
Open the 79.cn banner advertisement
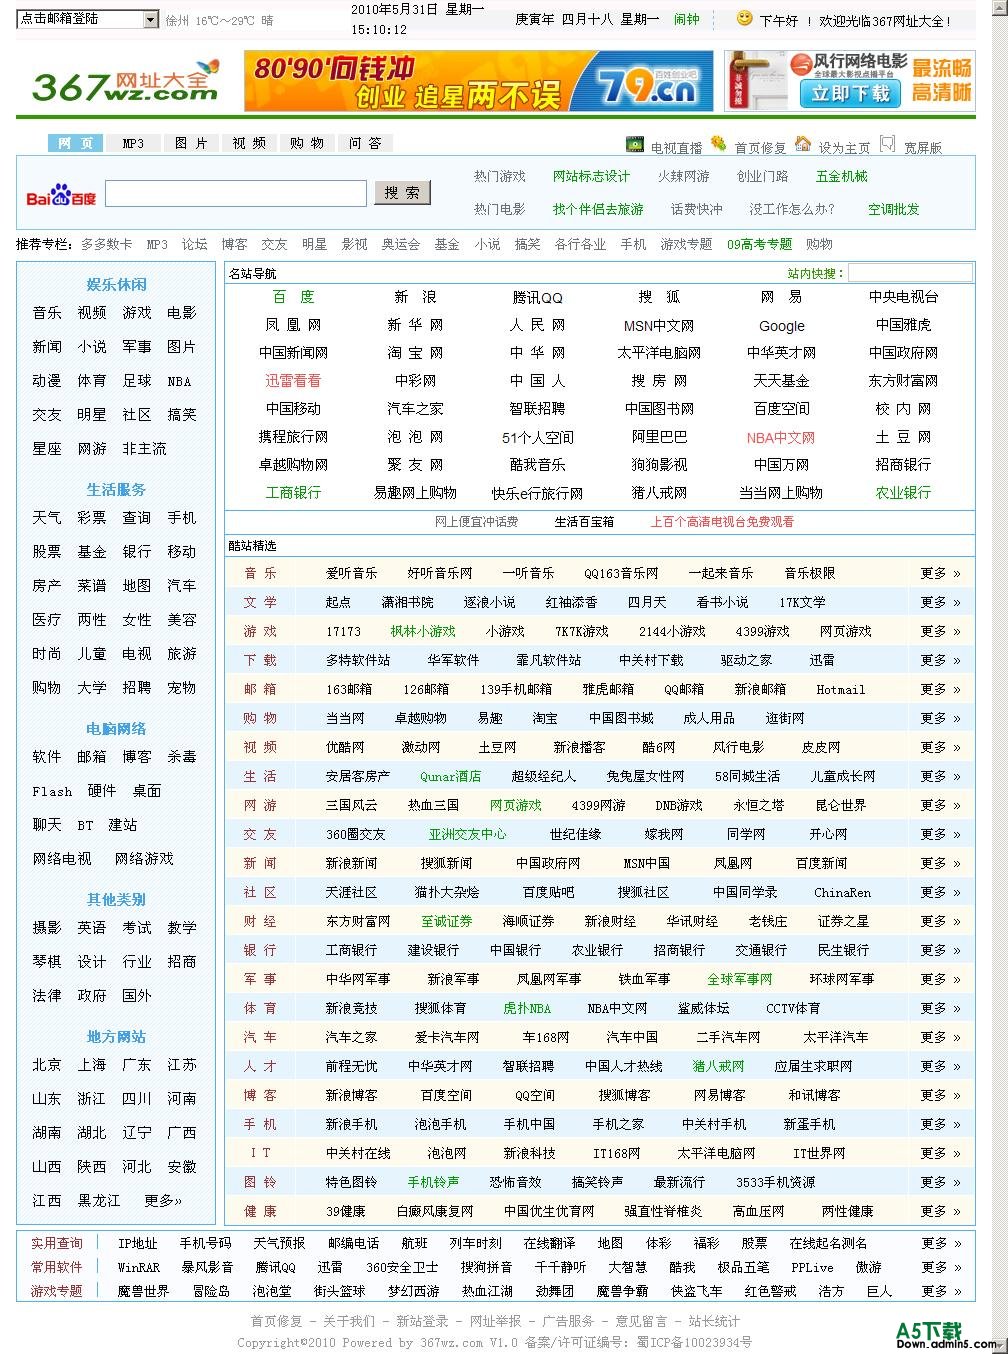(x=479, y=81)
